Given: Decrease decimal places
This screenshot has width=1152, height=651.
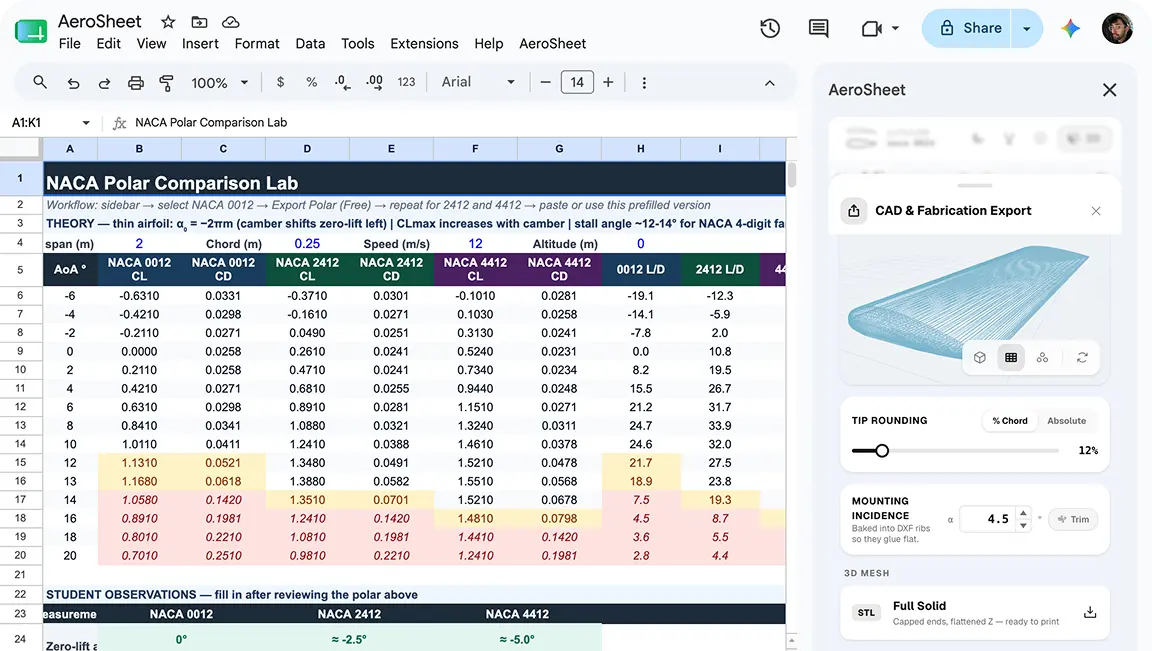Looking at the screenshot, I should (x=342, y=82).
